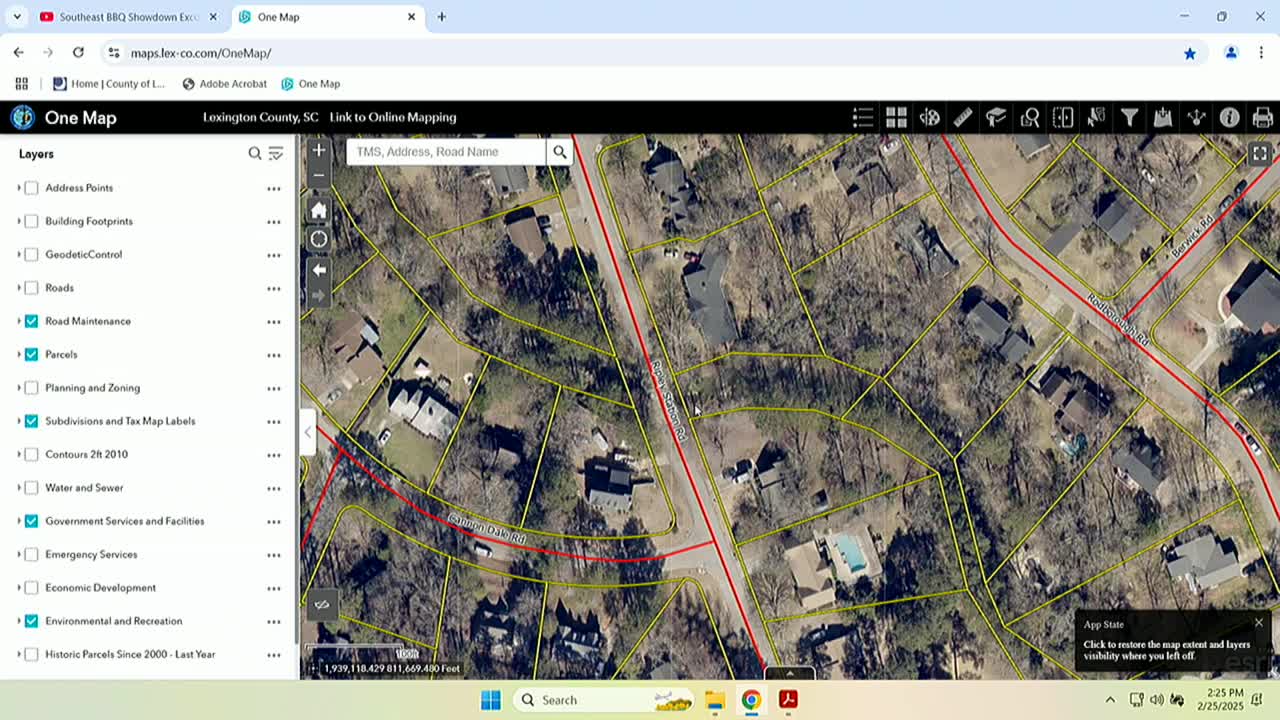The width and height of the screenshot is (1280, 720).
Task: Zoom in on the map
Action: pos(319,151)
